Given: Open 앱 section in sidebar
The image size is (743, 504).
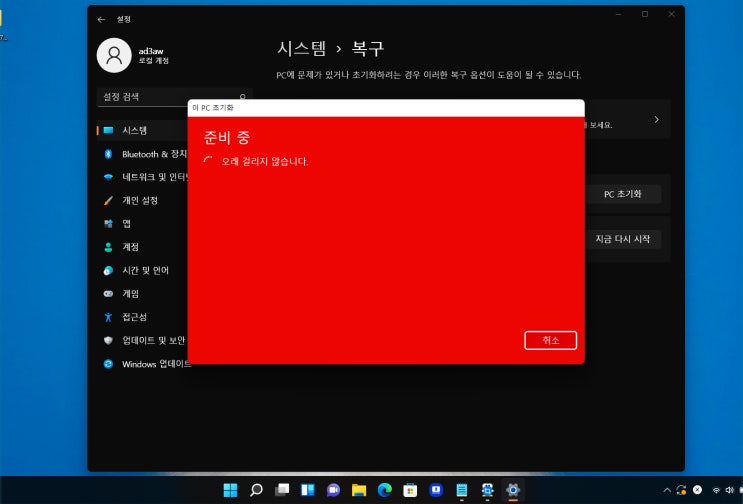Looking at the screenshot, I should point(142,224).
